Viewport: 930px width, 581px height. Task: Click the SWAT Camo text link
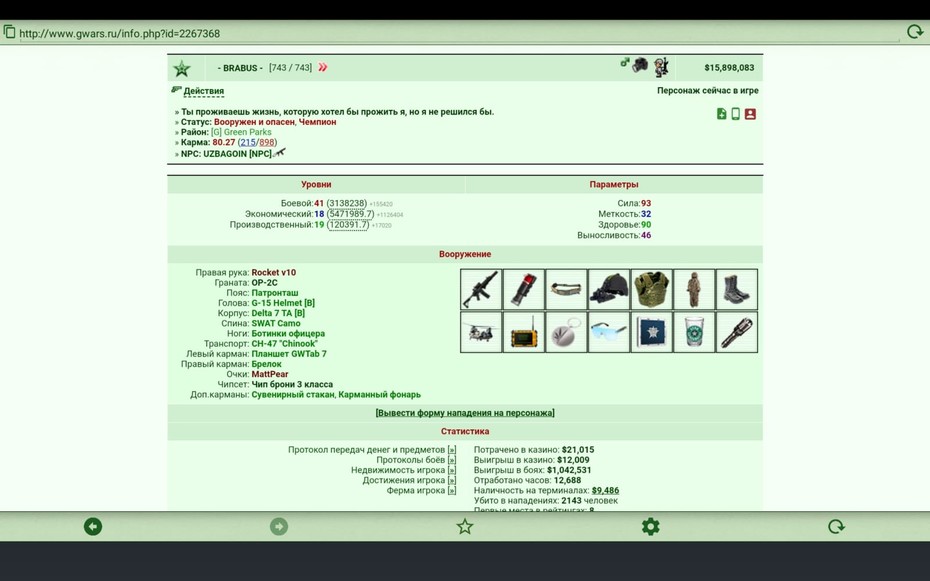276,323
